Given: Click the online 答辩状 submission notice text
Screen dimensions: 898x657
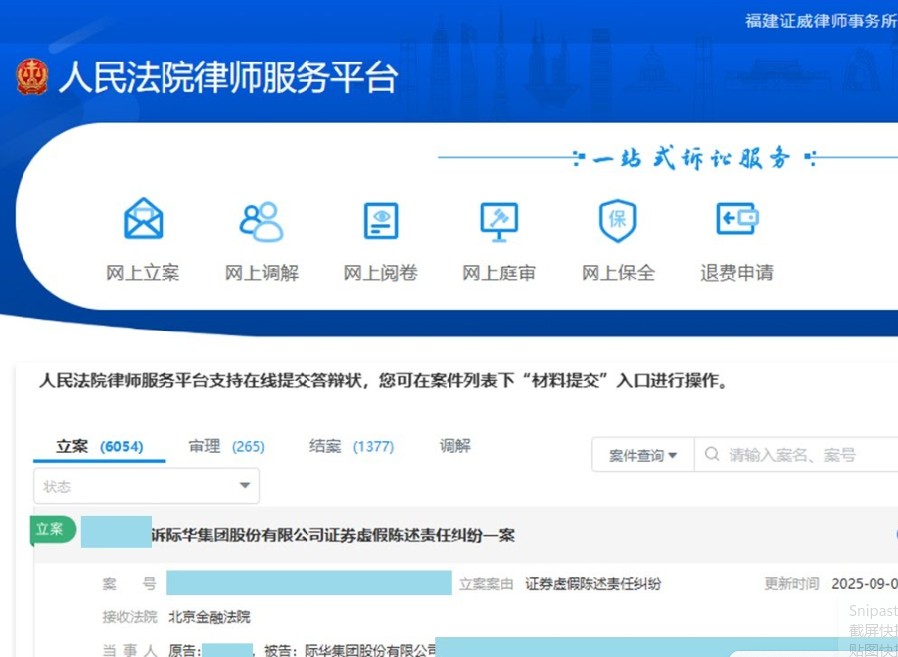Looking at the screenshot, I should point(383,380).
